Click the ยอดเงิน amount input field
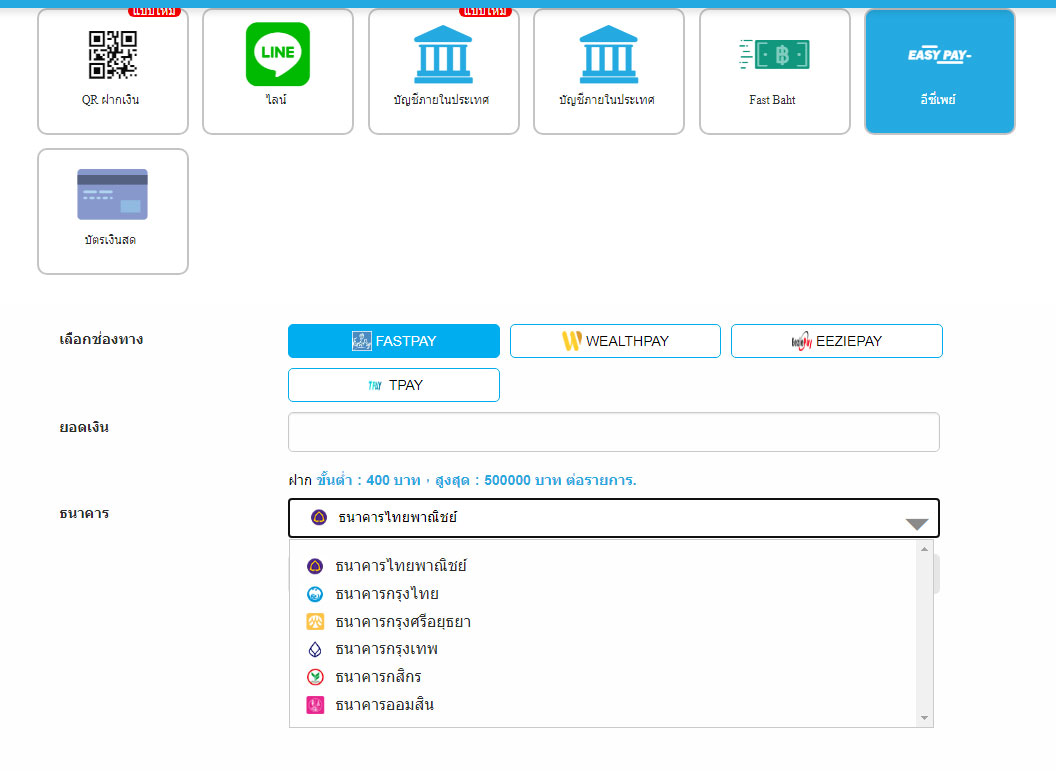Viewport: 1056px width, 771px height. click(x=613, y=432)
